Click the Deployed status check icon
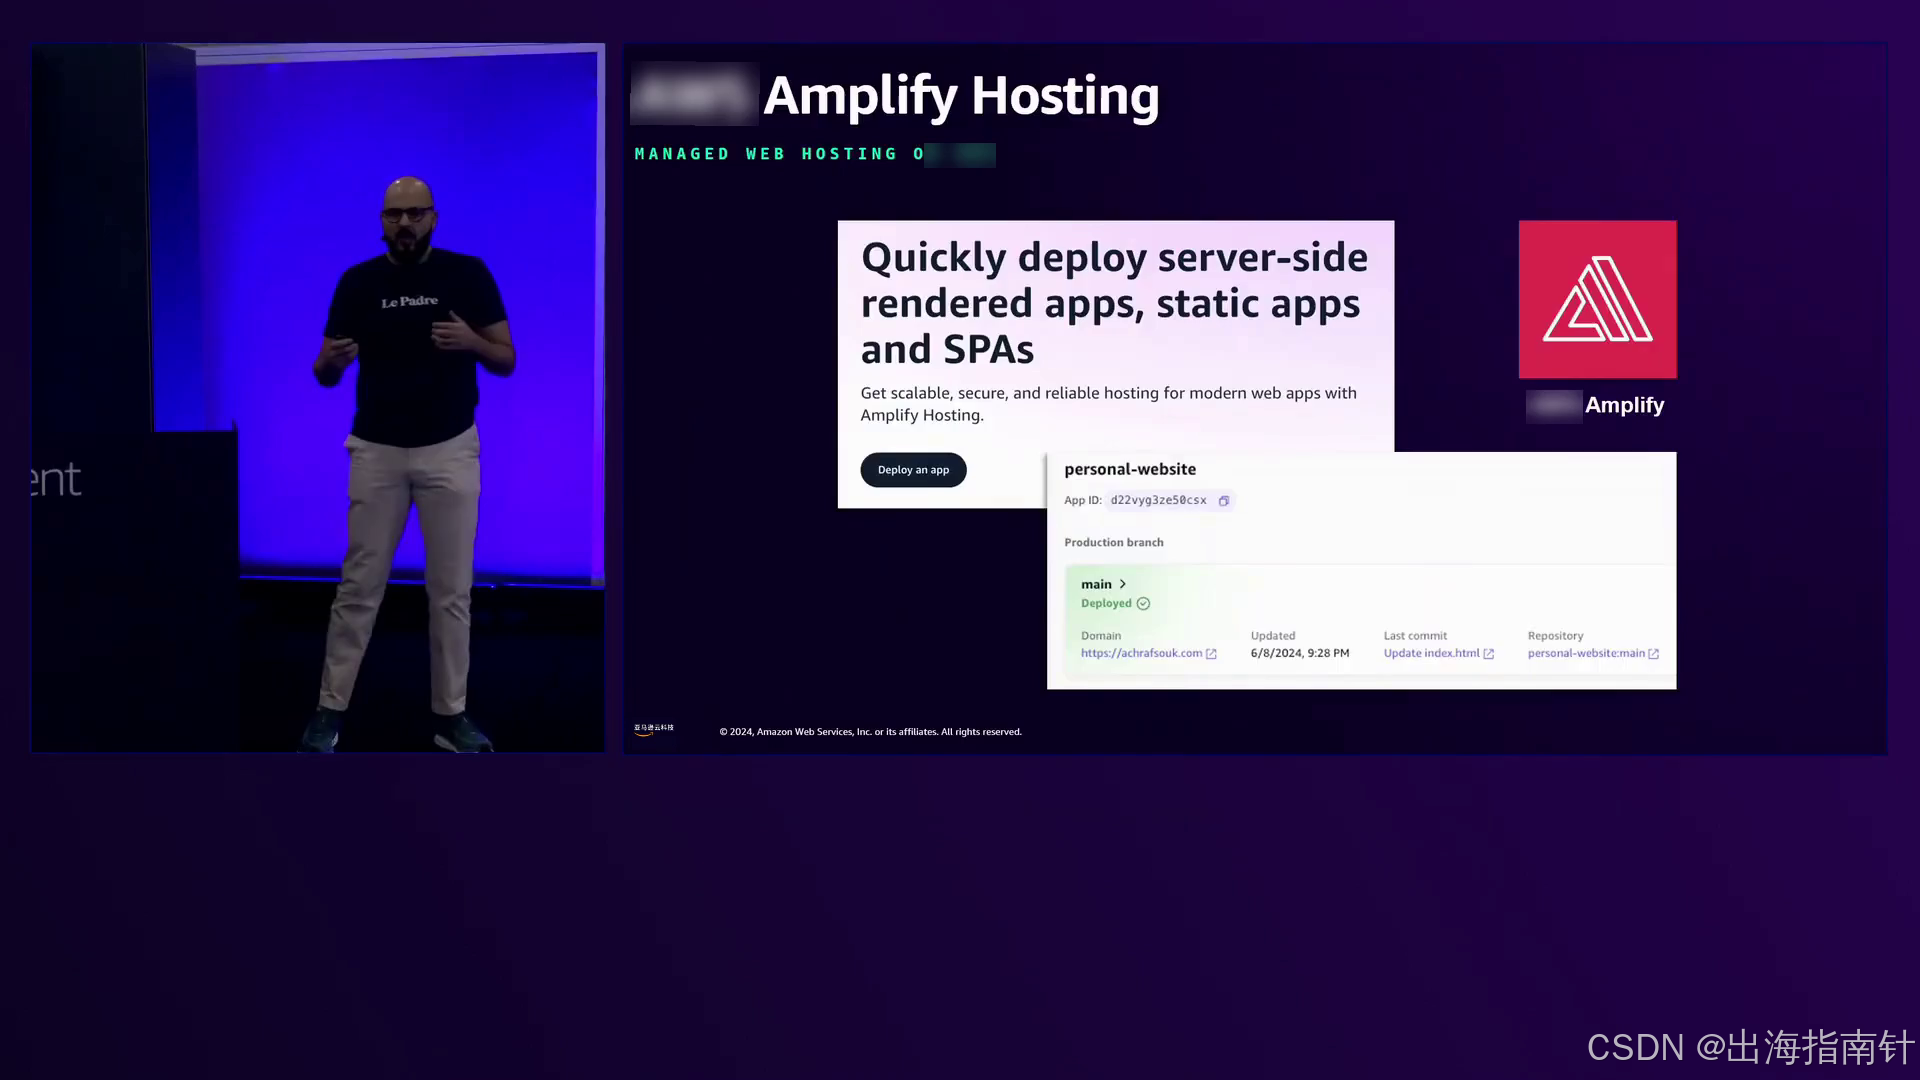 pyautogui.click(x=1143, y=604)
